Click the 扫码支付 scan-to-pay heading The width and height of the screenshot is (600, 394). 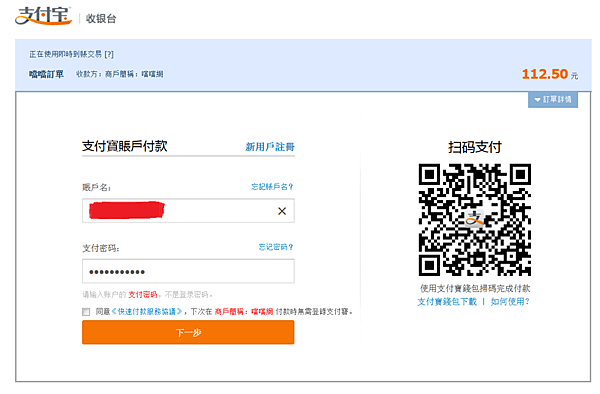pos(475,147)
